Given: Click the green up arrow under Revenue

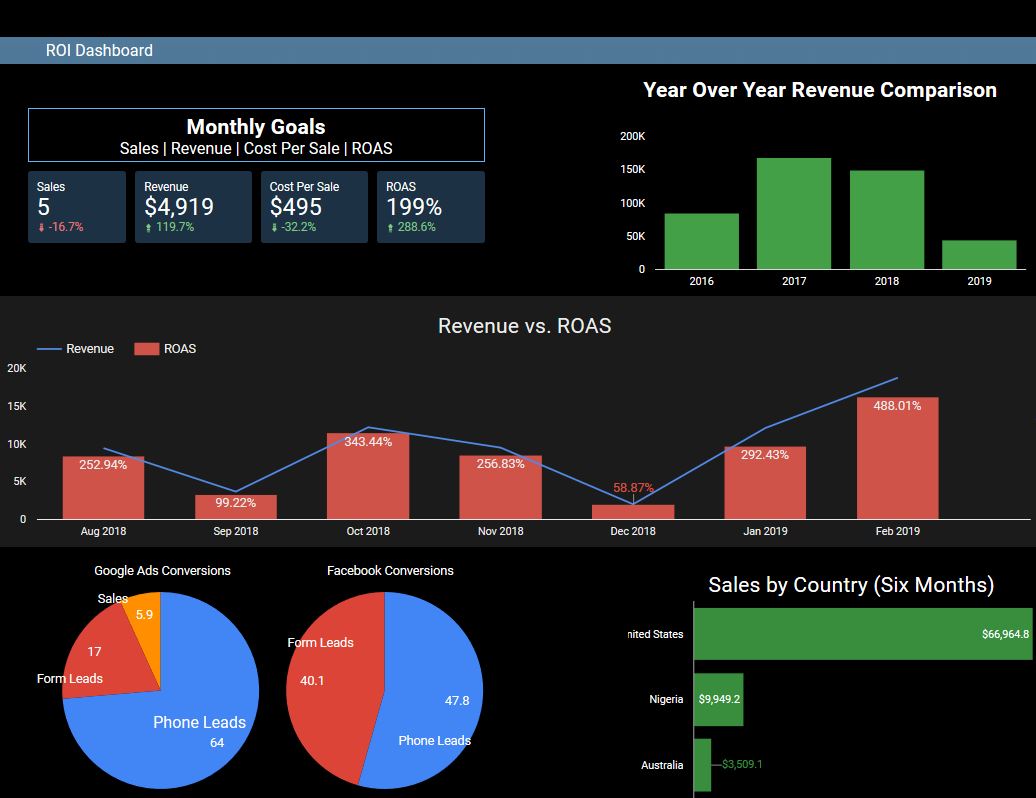Looking at the screenshot, I should (148, 228).
